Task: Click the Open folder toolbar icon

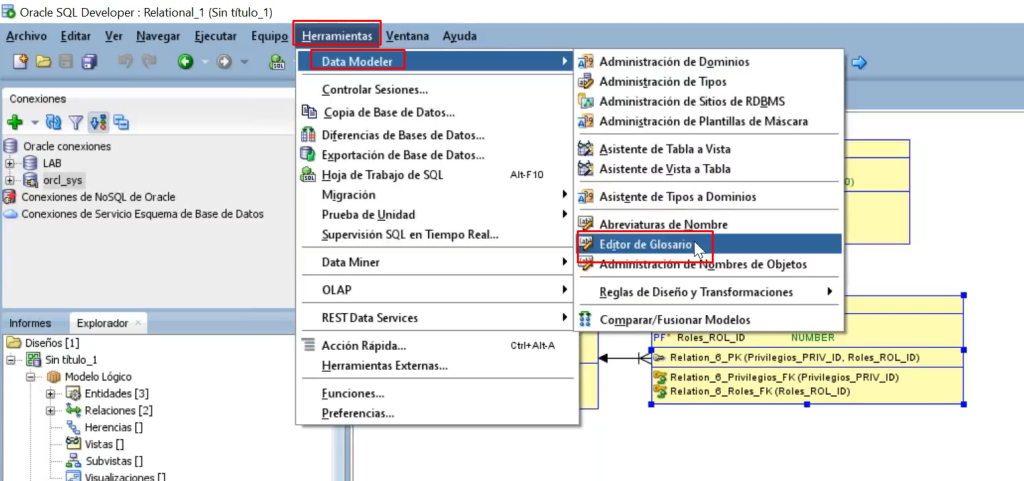Action: point(43,62)
